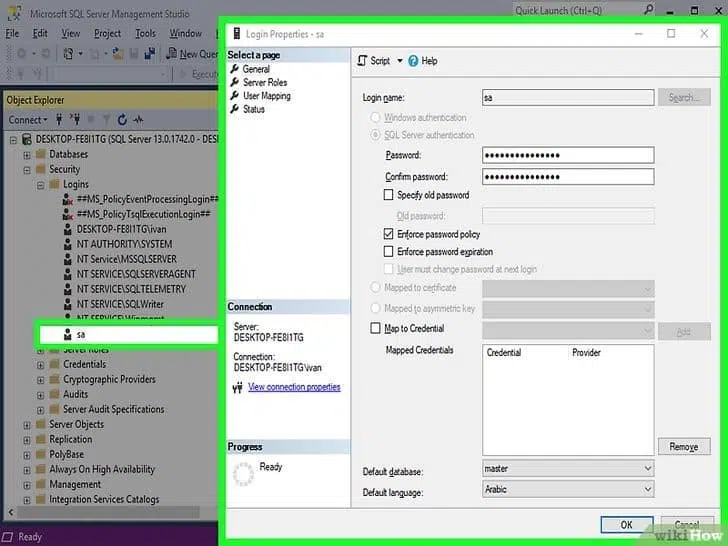This screenshot has height=546, width=728.
Task: Click the Password input field
Action: click(x=567, y=155)
